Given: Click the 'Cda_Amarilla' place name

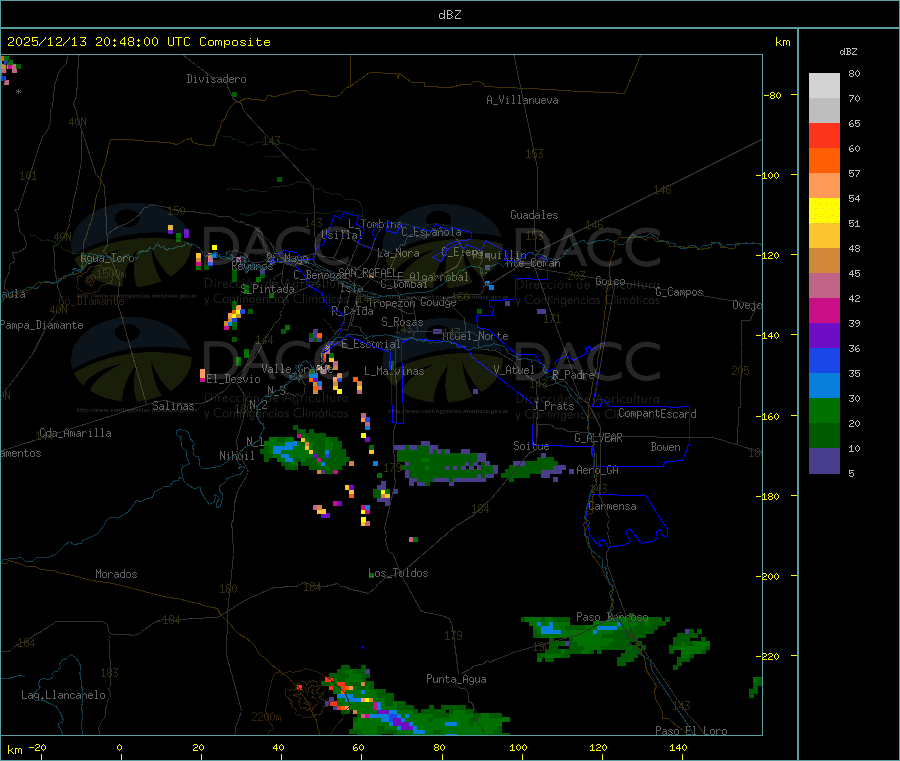Looking at the screenshot, I should pos(75,433).
